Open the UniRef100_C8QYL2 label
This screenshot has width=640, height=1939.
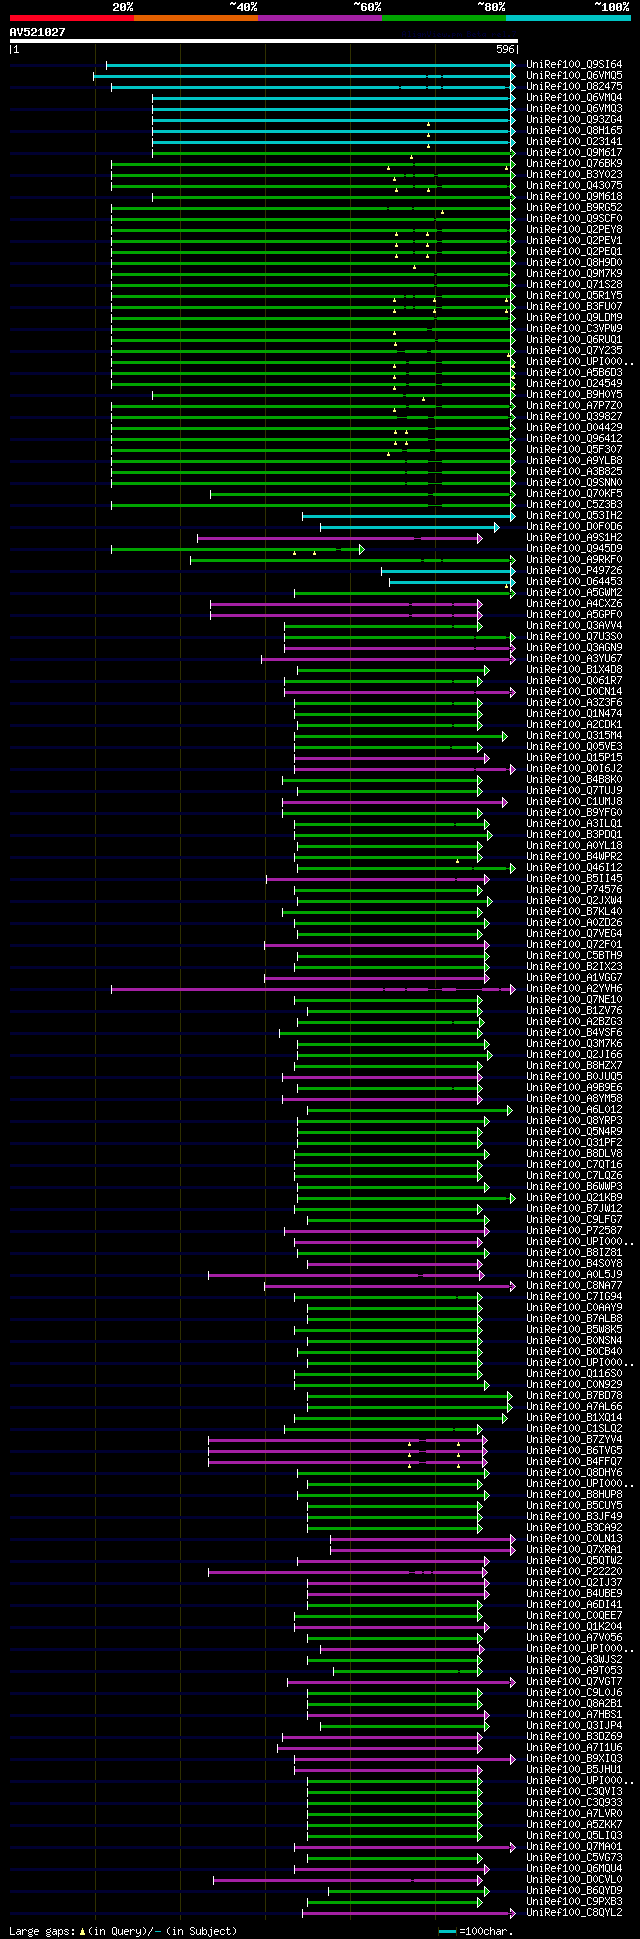(x=574, y=1913)
